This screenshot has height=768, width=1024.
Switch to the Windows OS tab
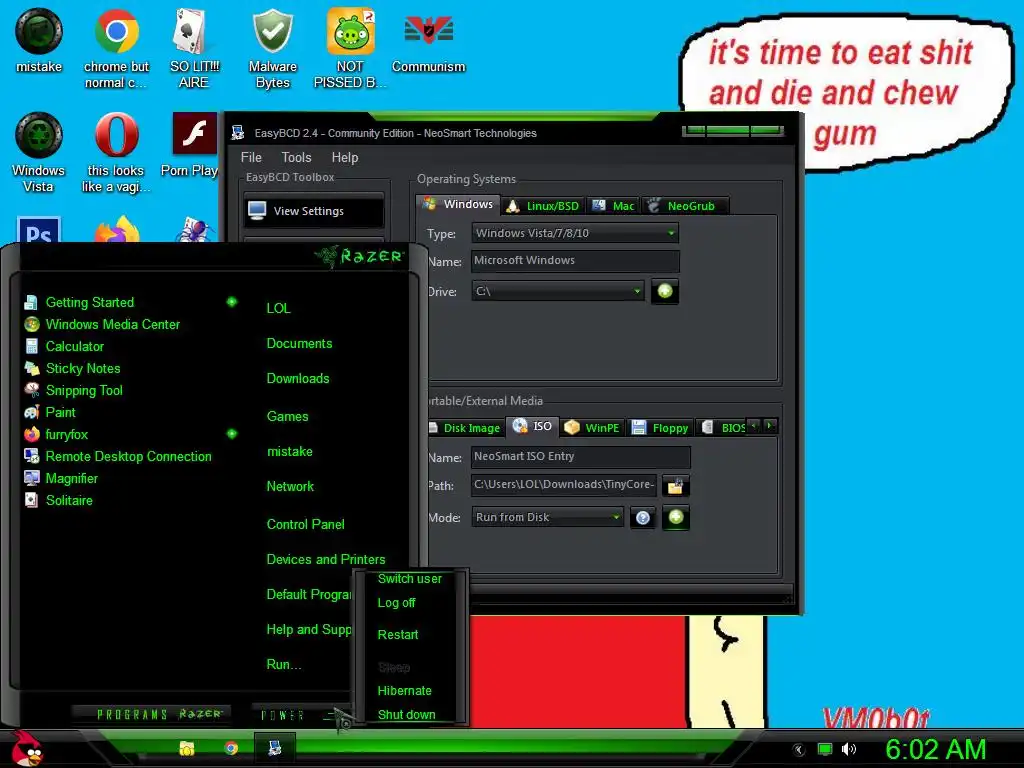pyautogui.click(x=458, y=204)
